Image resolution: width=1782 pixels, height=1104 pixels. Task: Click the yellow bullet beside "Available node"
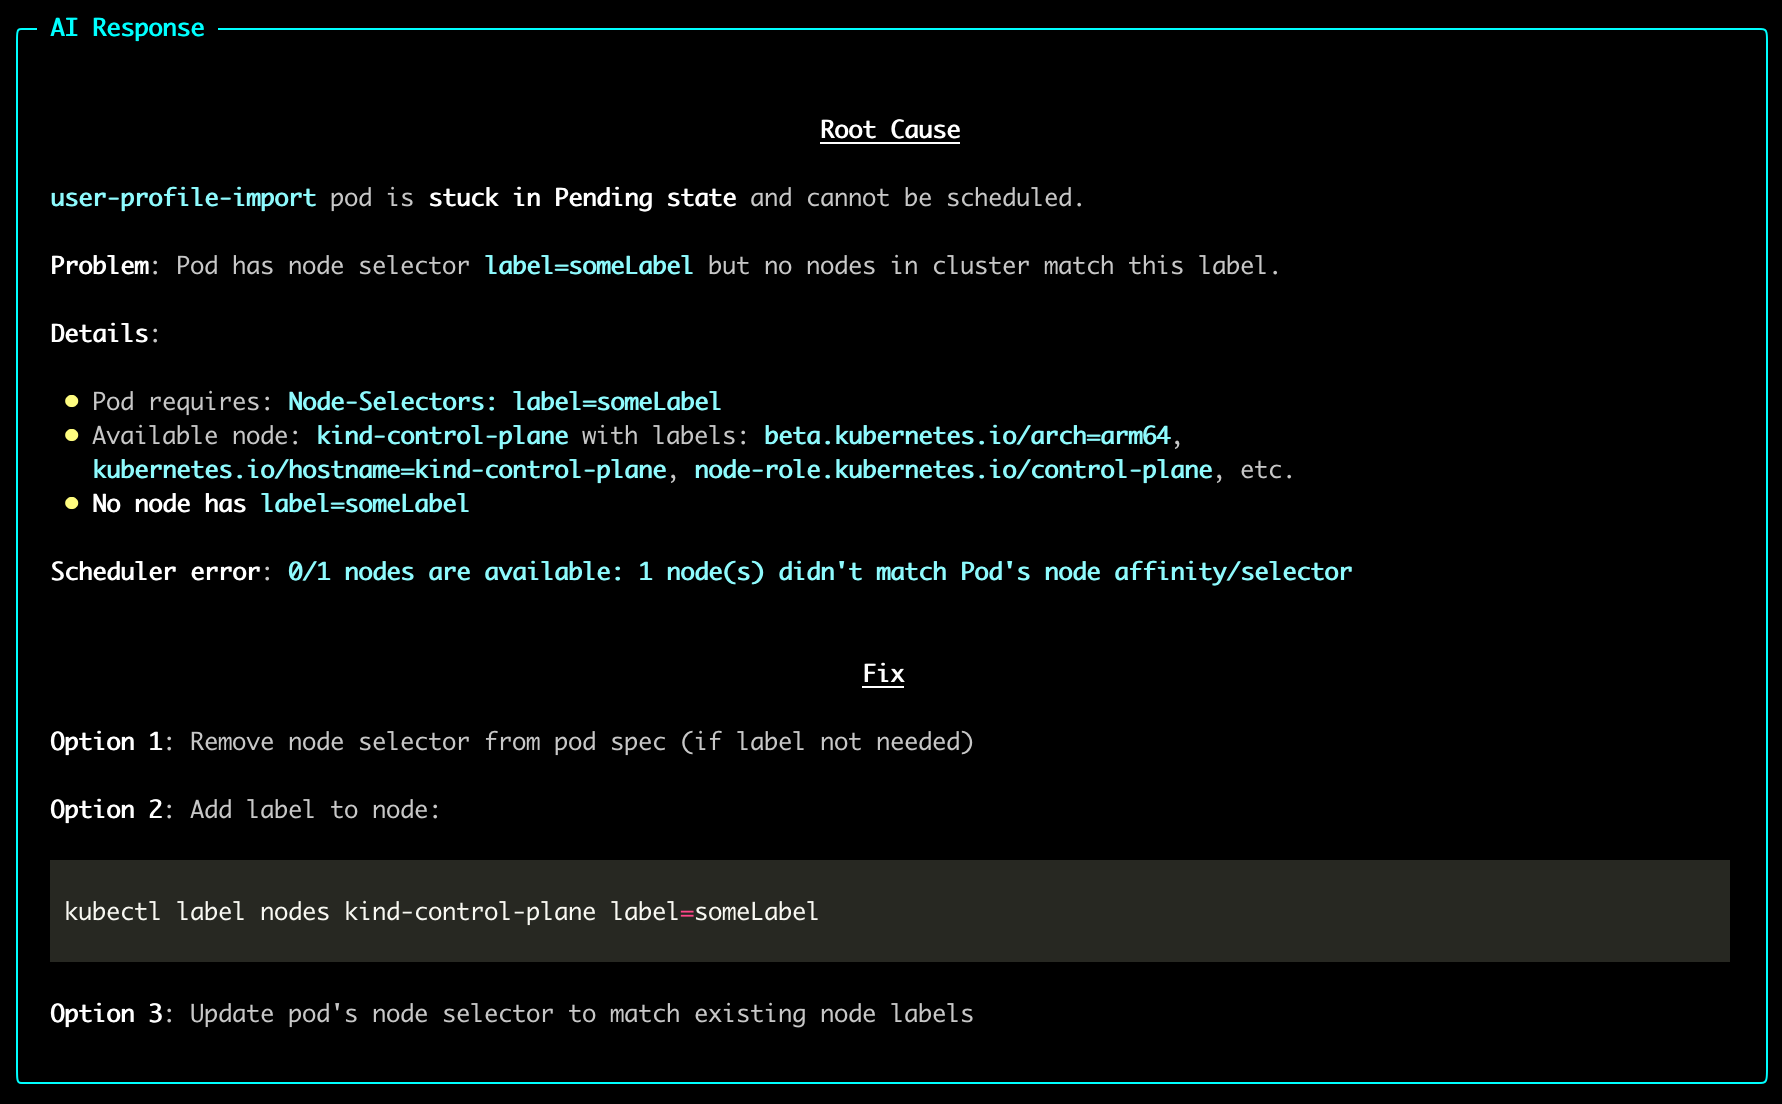click(x=71, y=435)
